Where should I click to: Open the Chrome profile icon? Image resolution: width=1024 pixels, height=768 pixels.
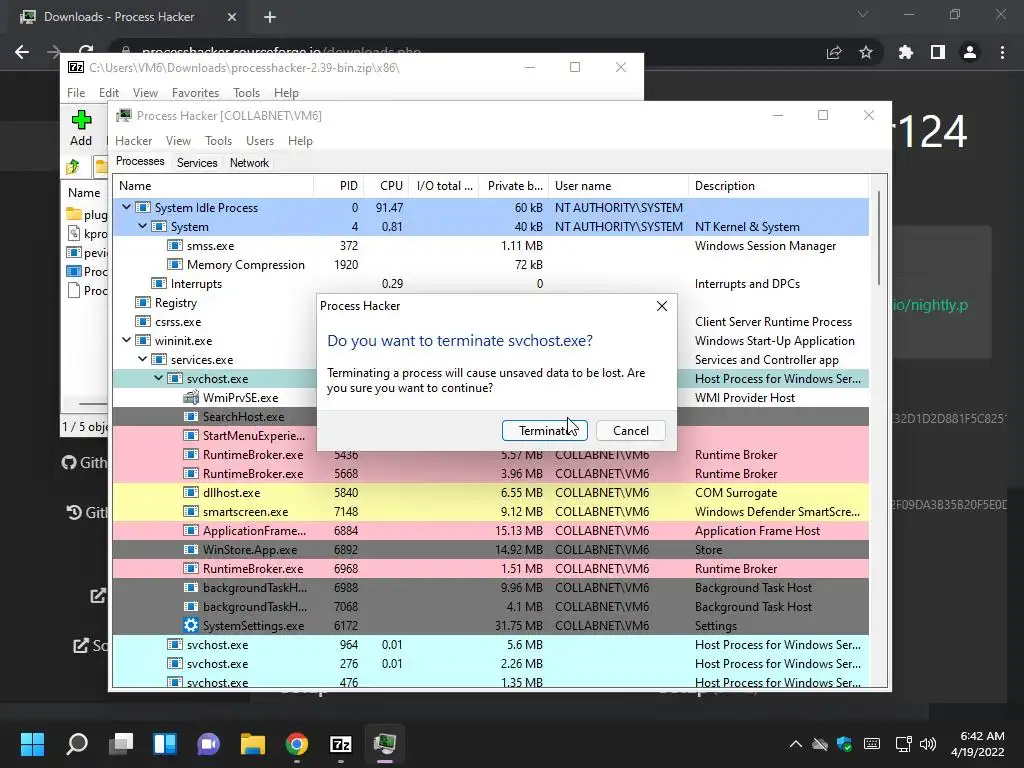(970, 52)
